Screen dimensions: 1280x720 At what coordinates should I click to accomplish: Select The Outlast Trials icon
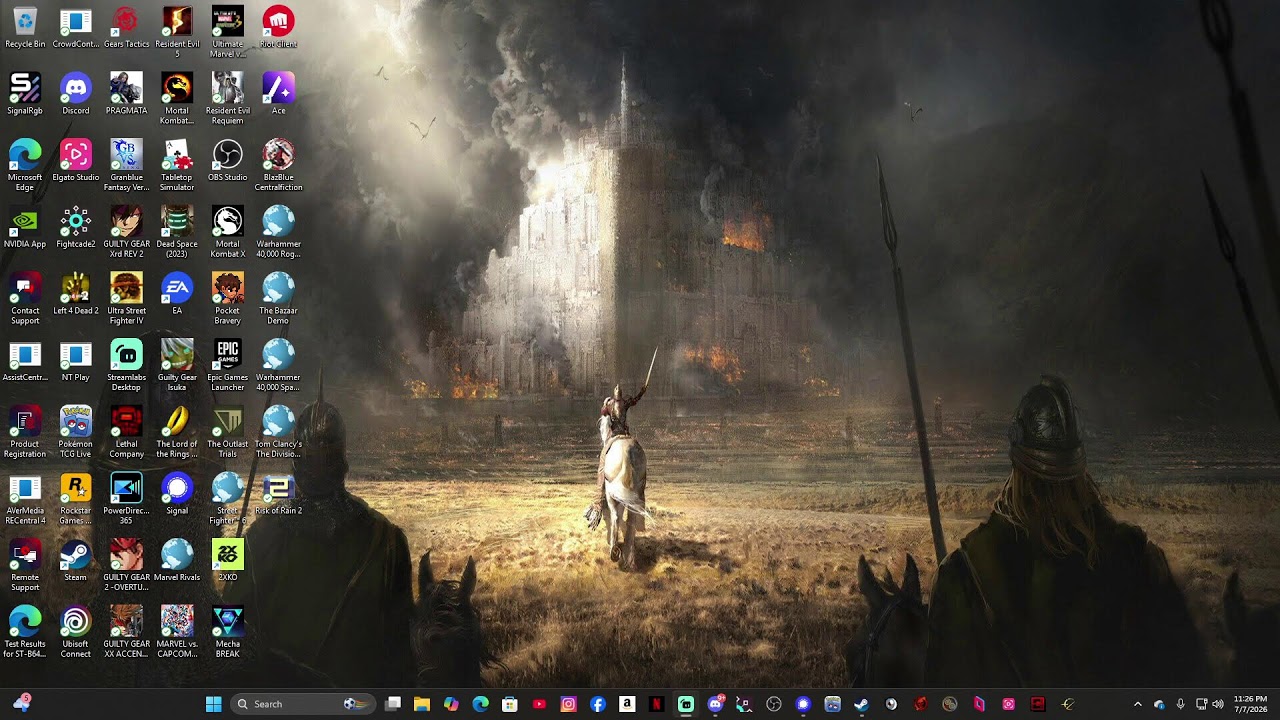click(x=228, y=432)
